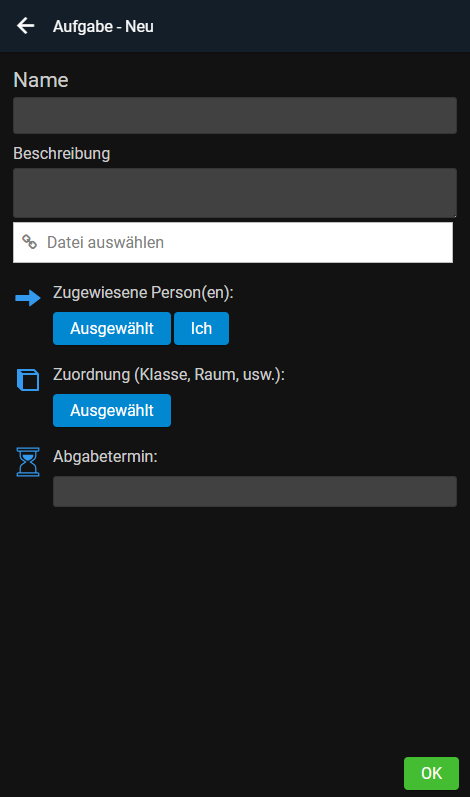
Task: Grab the Beschreibung textarea resize corner
Action: pyautogui.click(x=454, y=215)
